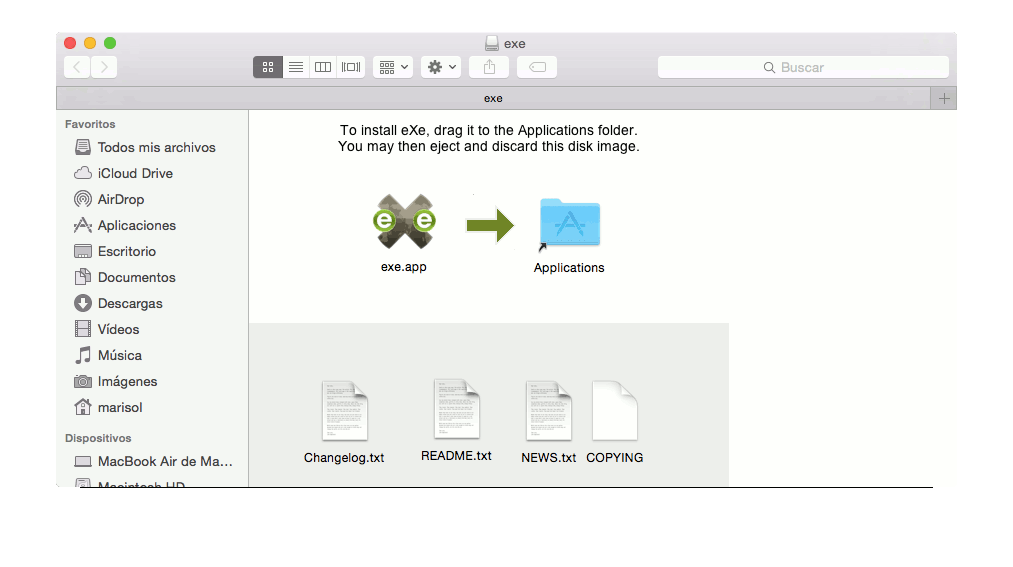Viewport: 1013px width, 567px height.
Task: Click the edit tags button
Action: [537, 67]
